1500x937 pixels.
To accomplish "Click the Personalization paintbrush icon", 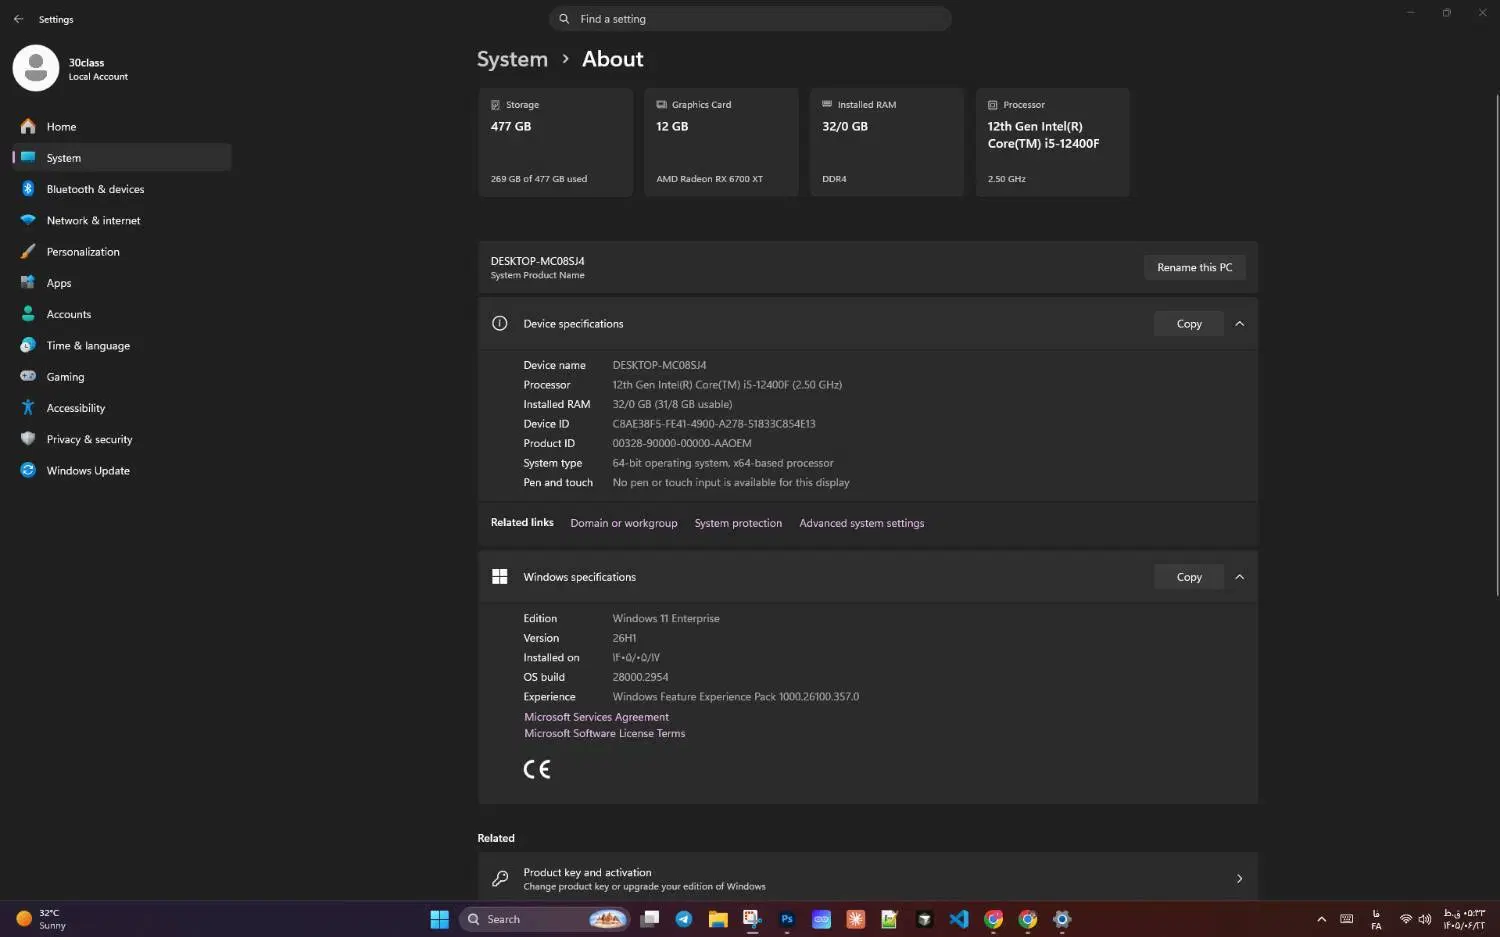I will [28, 252].
